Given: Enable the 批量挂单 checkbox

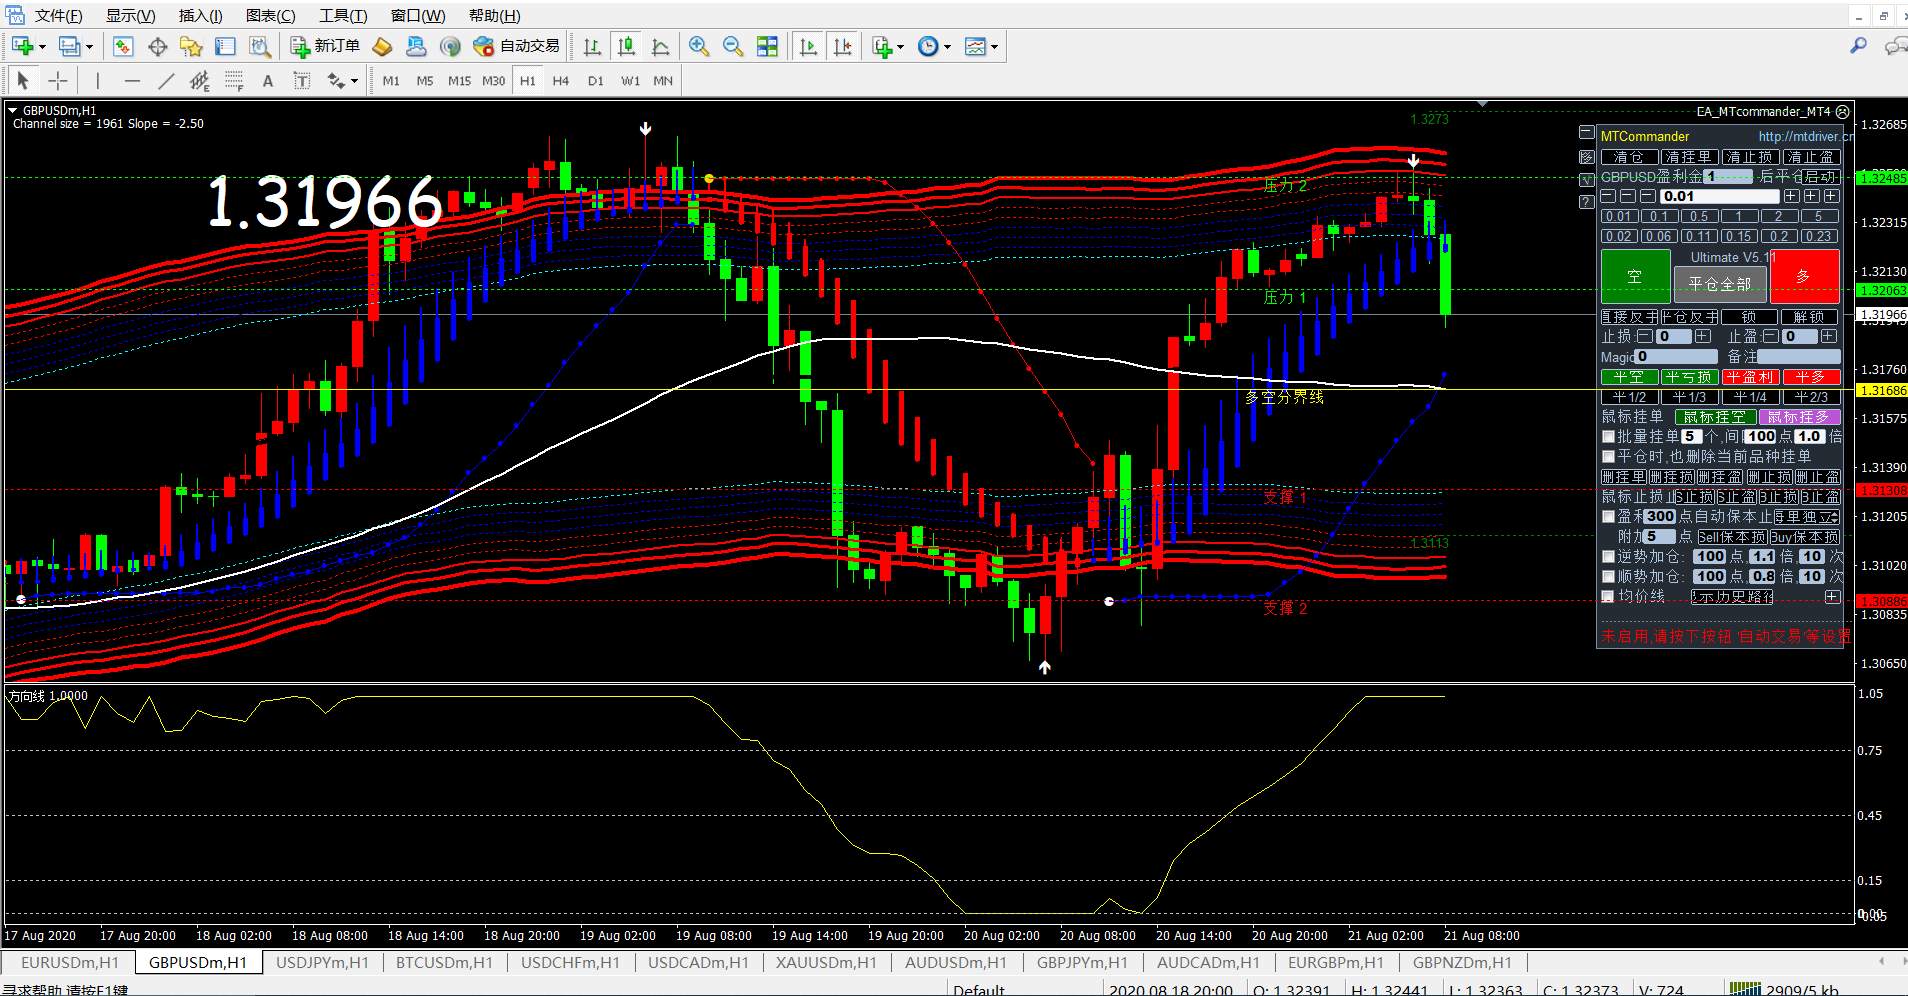Looking at the screenshot, I should (1608, 437).
